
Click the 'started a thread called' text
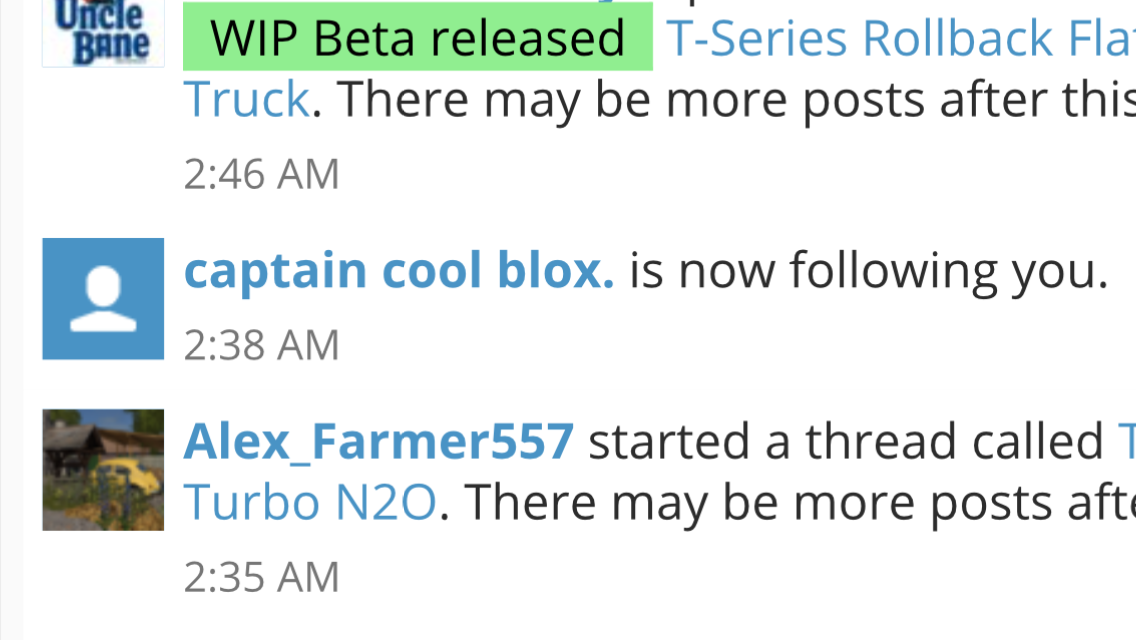(845, 441)
